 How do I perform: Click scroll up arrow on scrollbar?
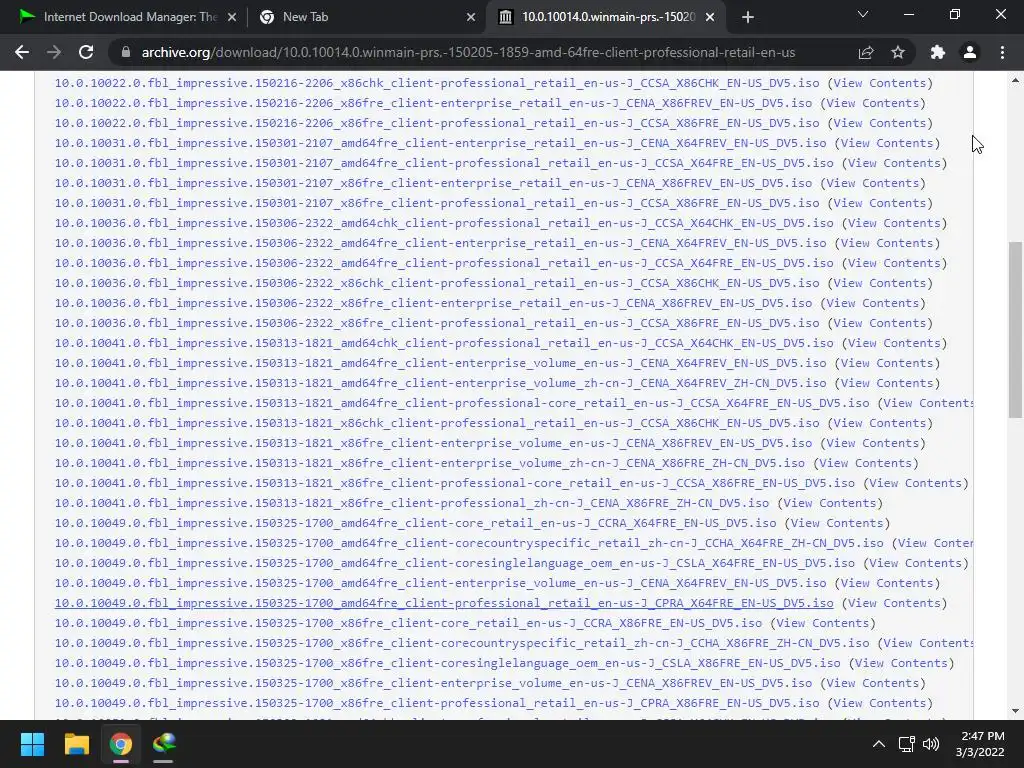[x=1015, y=80]
